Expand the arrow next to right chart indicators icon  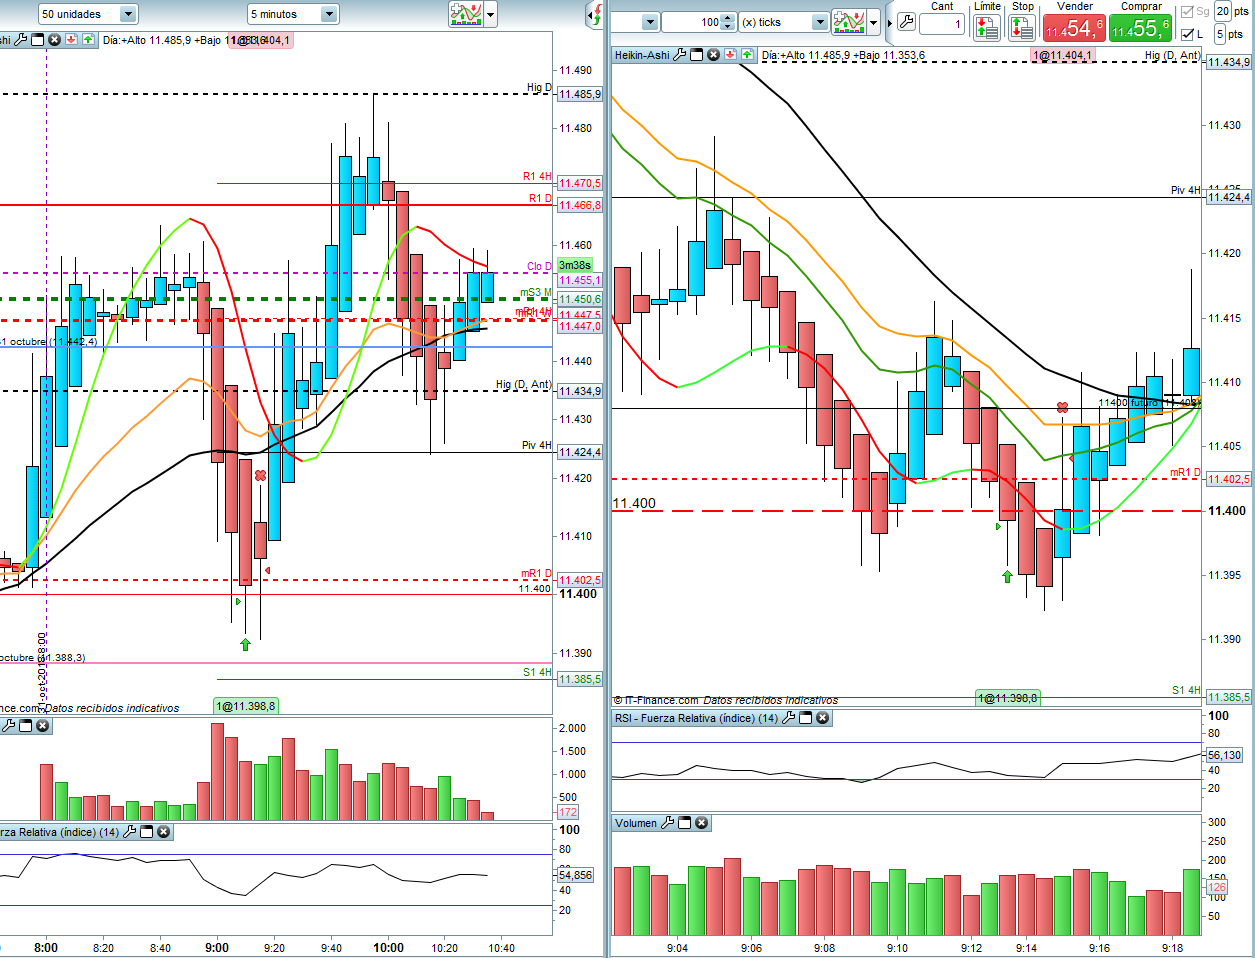point(873,22)
